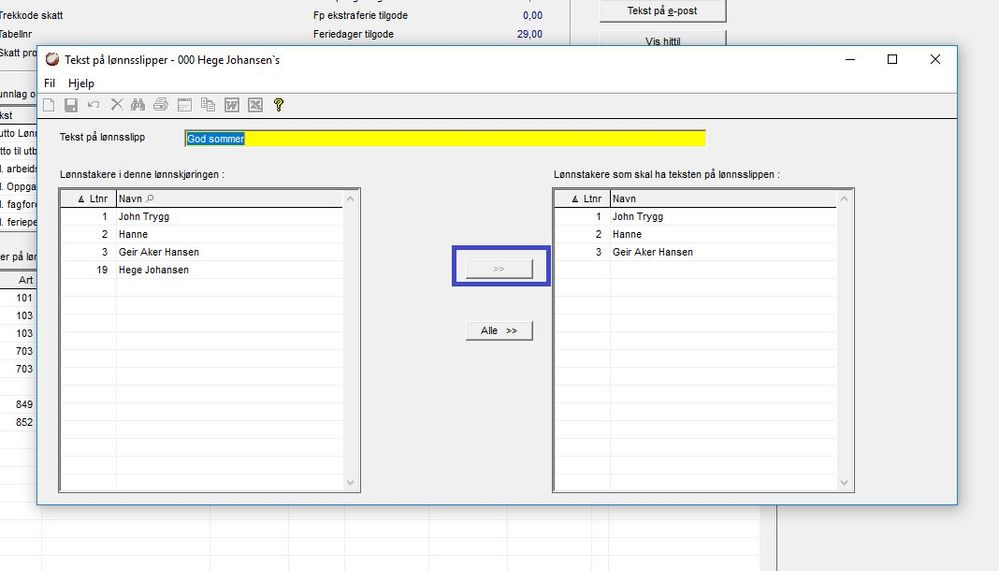Screen dimensions: 999x571
Task: Click Vis hittil button in background window
Action: [663, 40]
